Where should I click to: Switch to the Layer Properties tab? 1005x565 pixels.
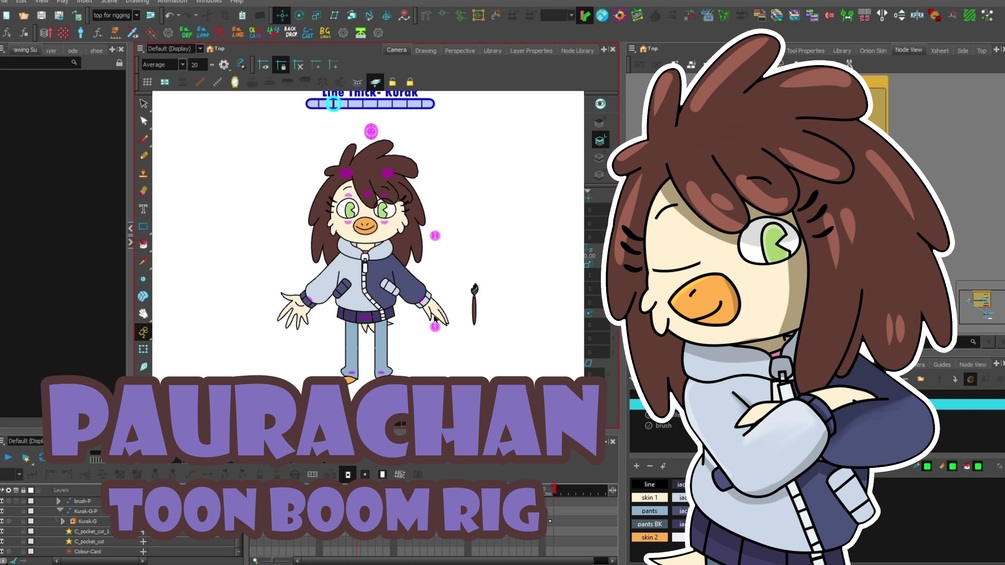click(x=531, y=50)
